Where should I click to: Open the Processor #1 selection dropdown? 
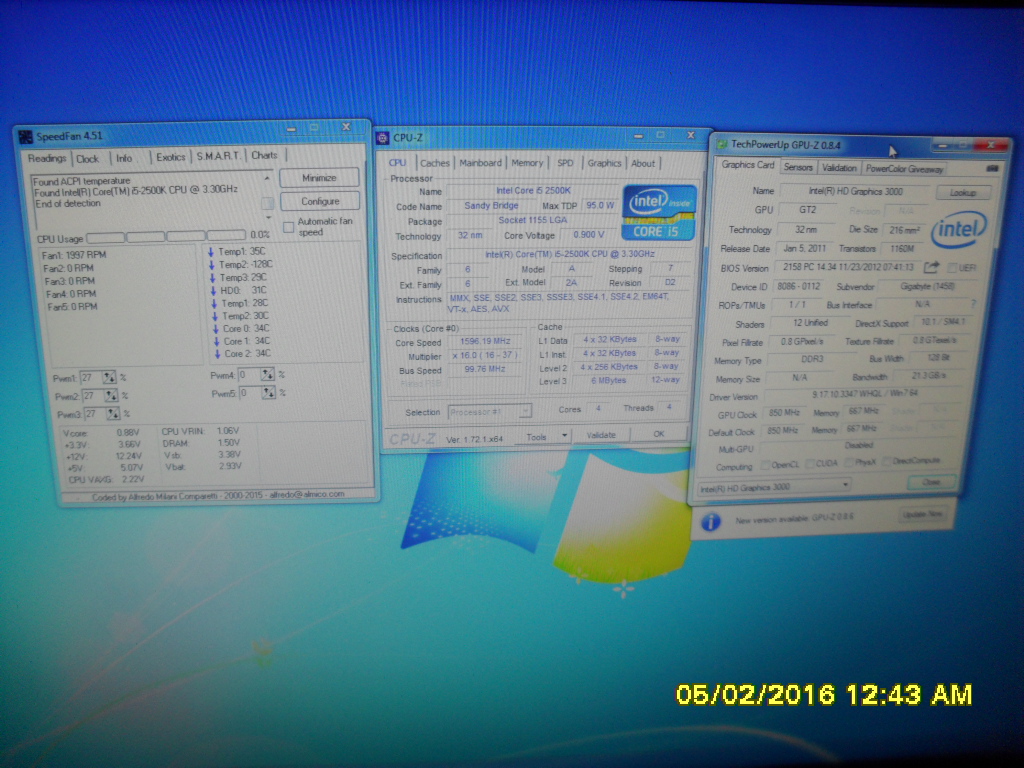click(490, 412)
